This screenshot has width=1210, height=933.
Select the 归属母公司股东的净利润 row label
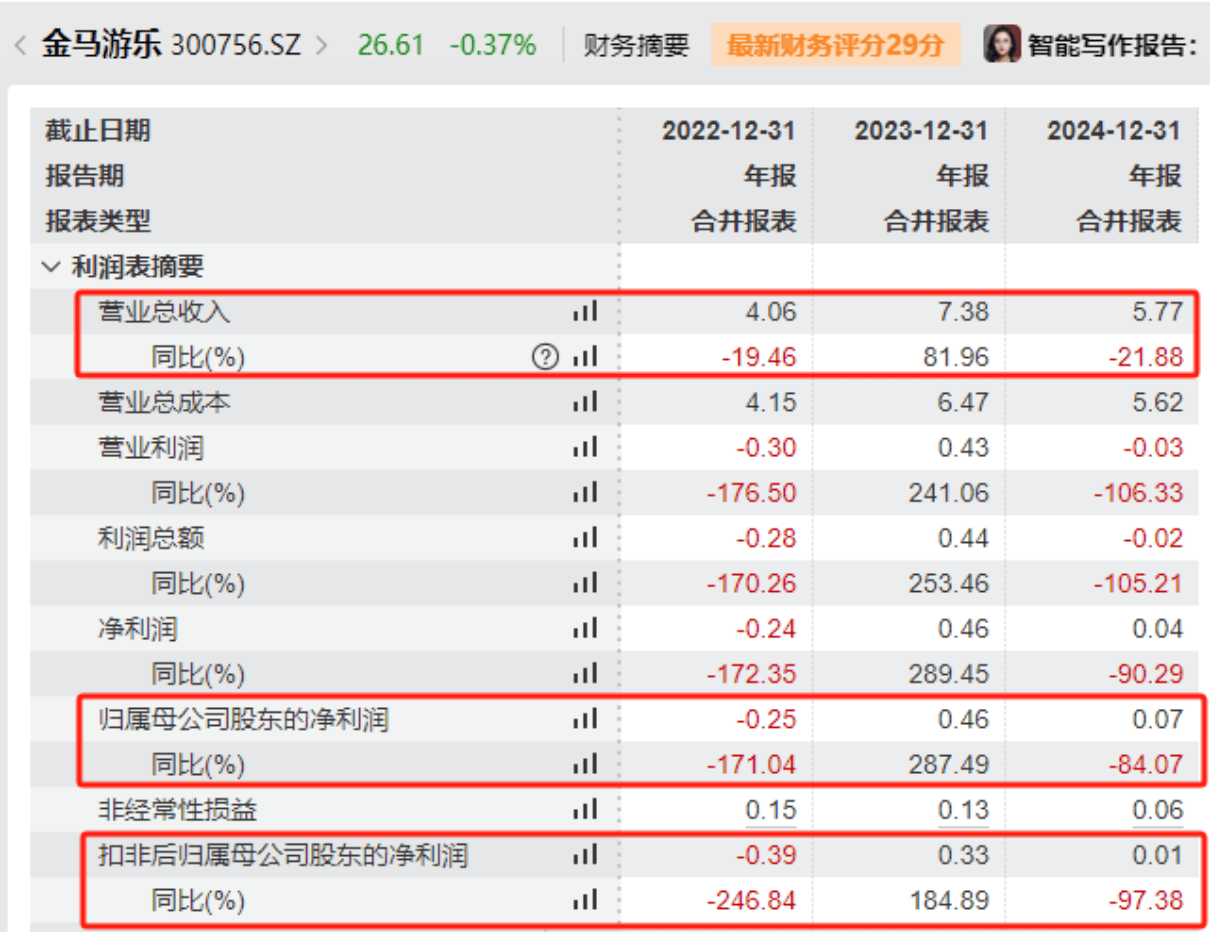pyautogui.click(x=243, y=719)
